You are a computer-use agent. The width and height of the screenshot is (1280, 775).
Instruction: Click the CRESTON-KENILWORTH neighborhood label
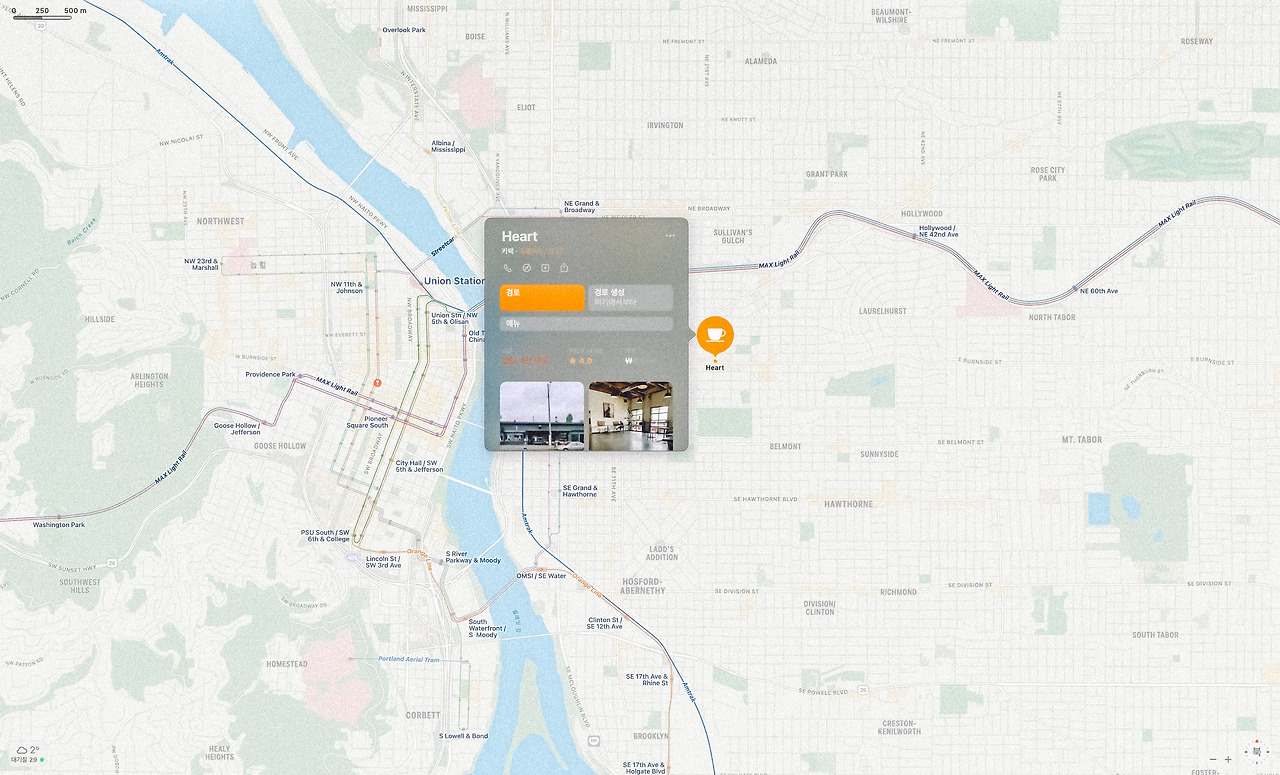click(899, 727)
